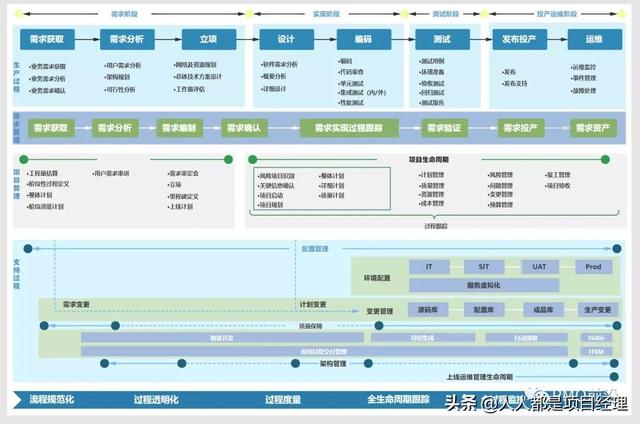Viewport: 640px width, 424px height.
Task: Select the Prod environment box
Action: (x=593, y=266)
